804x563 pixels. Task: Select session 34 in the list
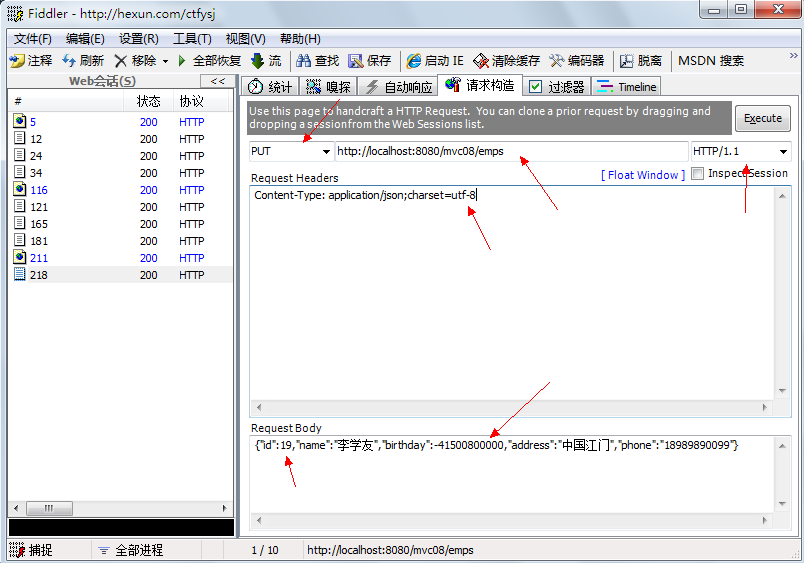tap(120, 173)
